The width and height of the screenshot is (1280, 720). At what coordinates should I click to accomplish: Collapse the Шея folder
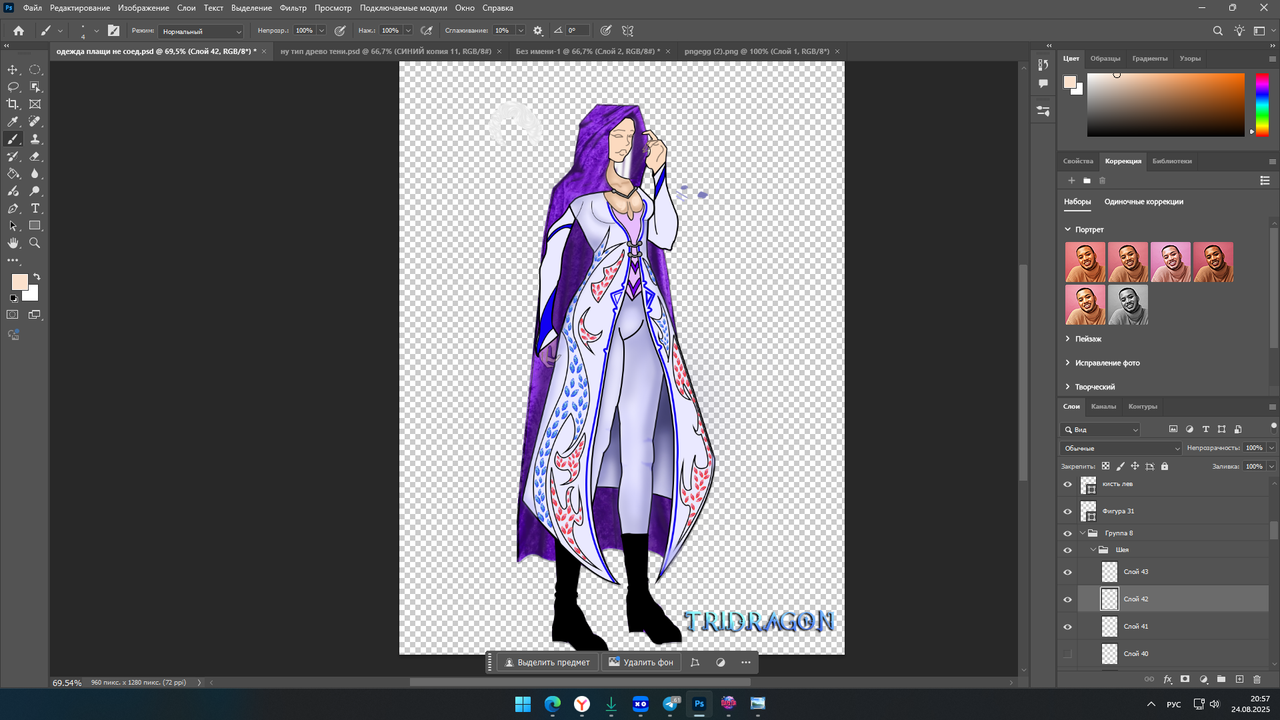(1093, 550)
